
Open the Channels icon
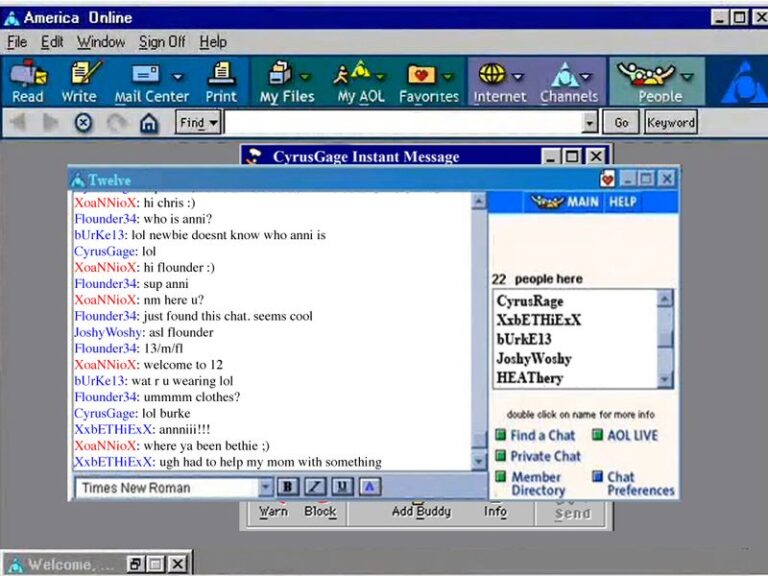[565, 74]
